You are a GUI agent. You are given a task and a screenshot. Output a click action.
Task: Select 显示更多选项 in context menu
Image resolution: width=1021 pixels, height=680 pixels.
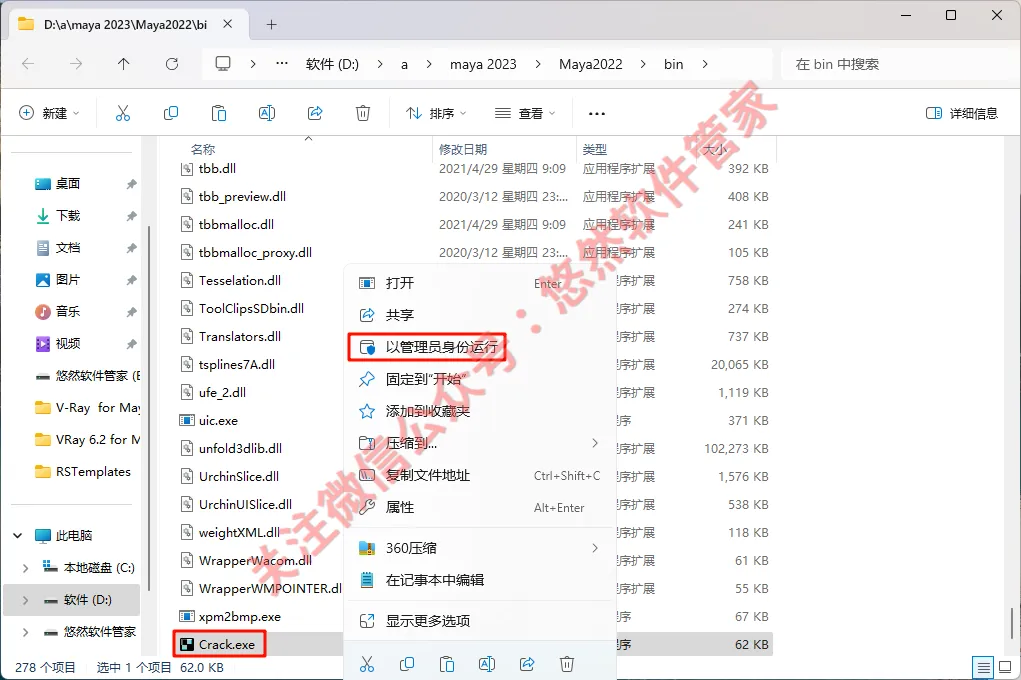[x=480, y=621]
